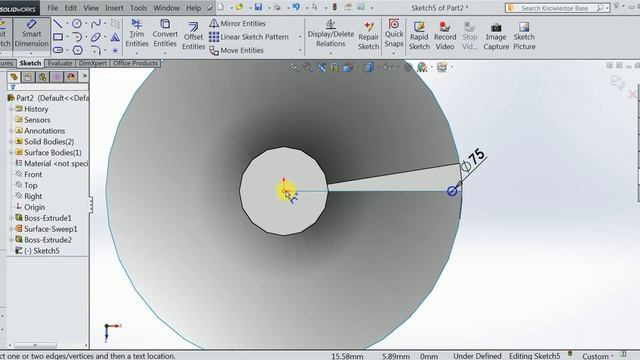The height and width of the screenshot is (360, 640).
Task: Open the Edit menu
Action: 71,8
